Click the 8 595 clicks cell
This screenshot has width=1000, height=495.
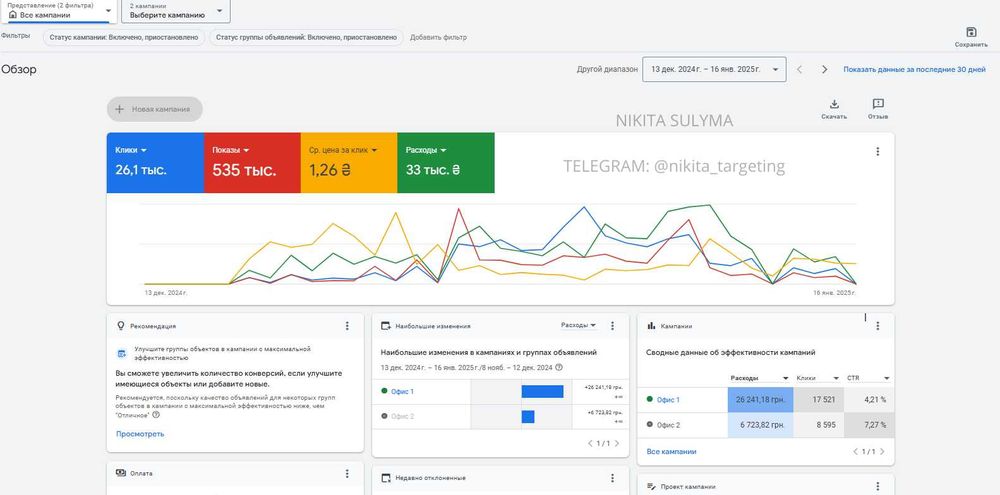[x=819, y=425]
